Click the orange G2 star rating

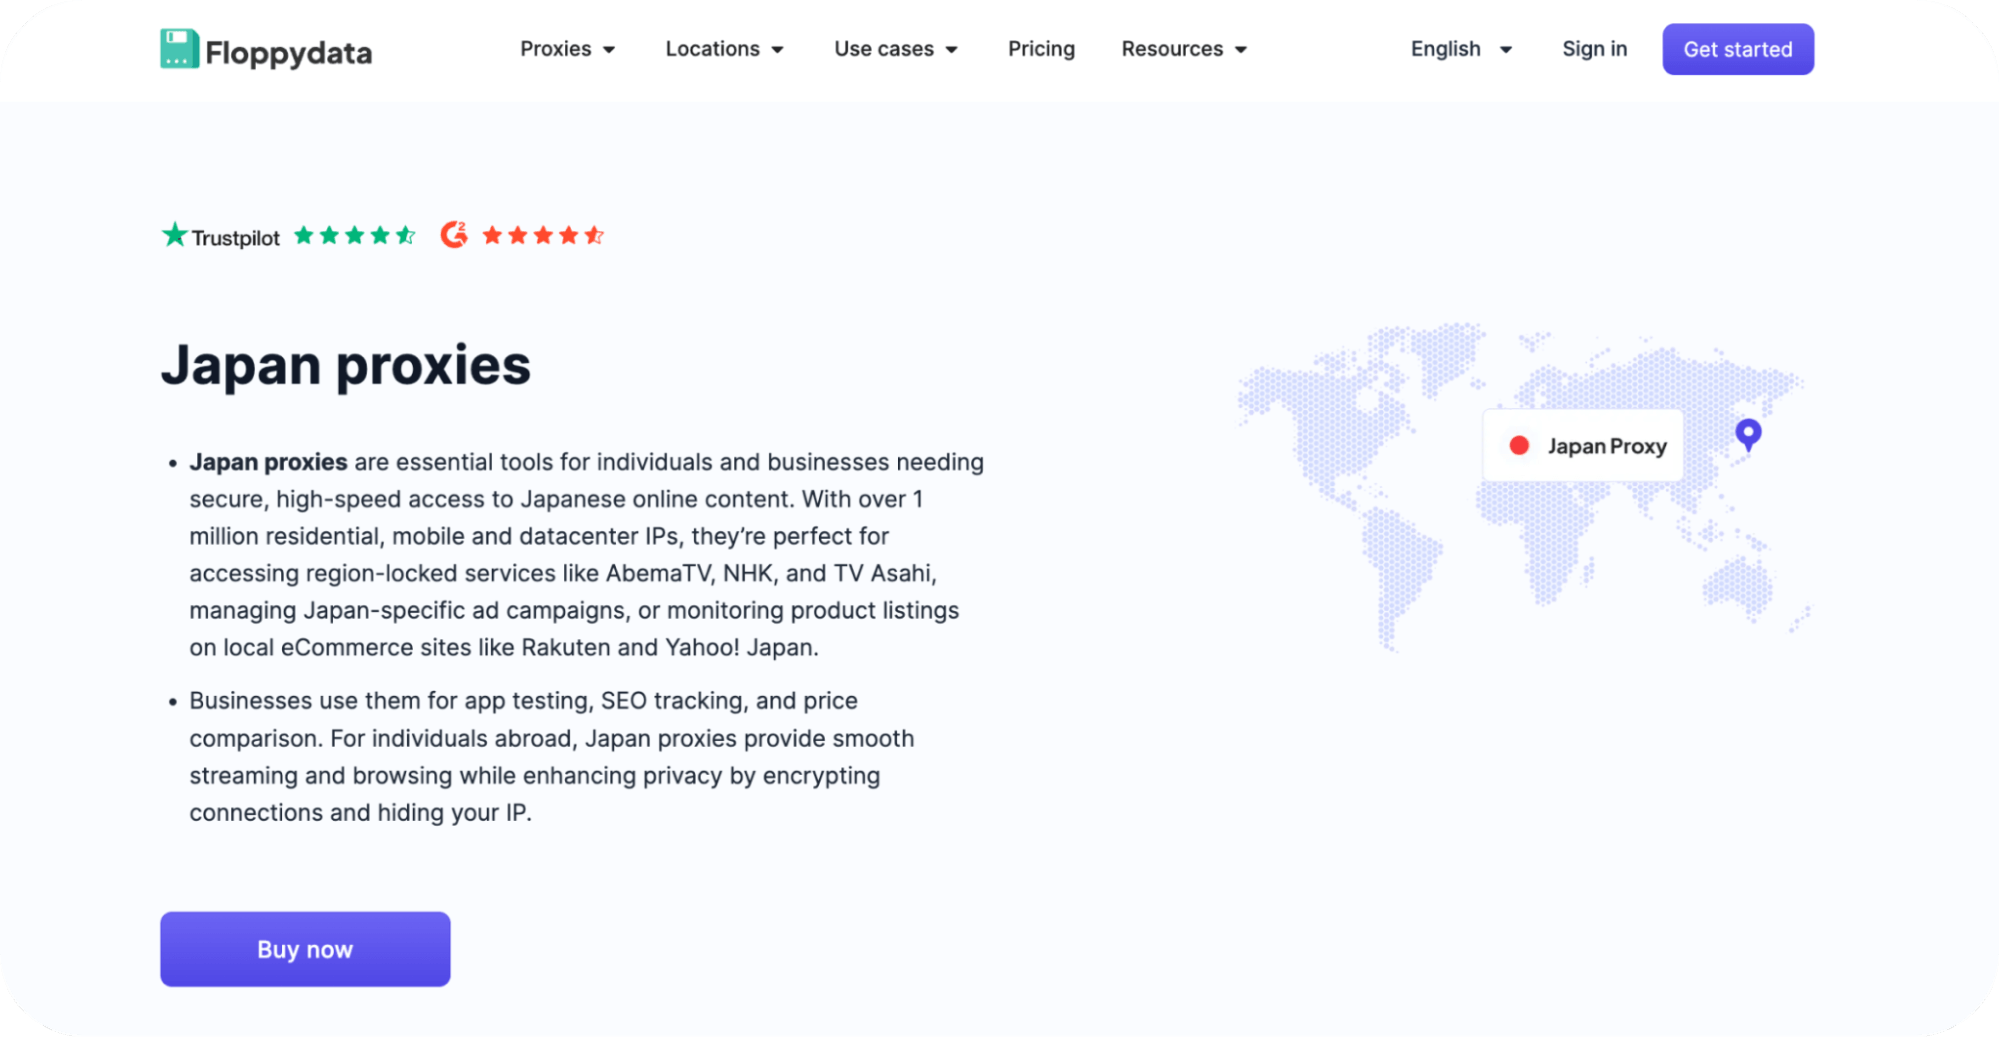[543, 235]
